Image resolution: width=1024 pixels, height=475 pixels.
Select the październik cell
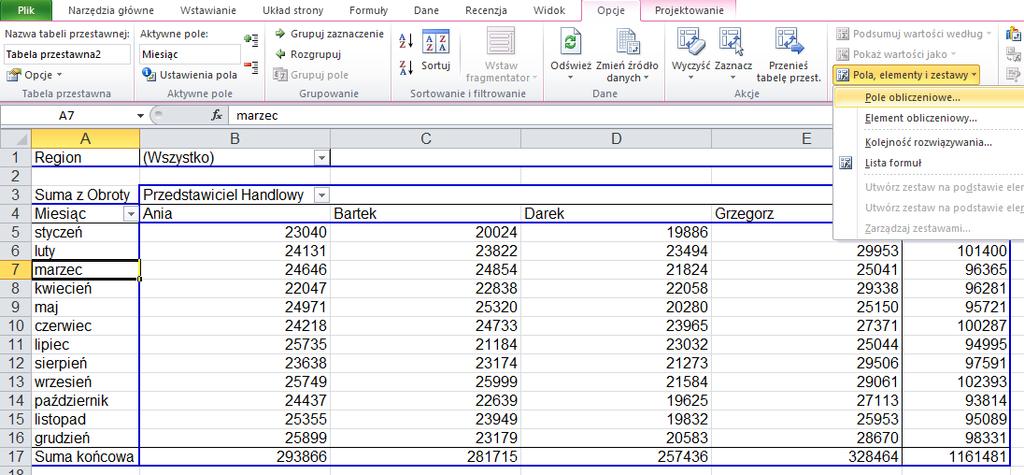[86, 400]
